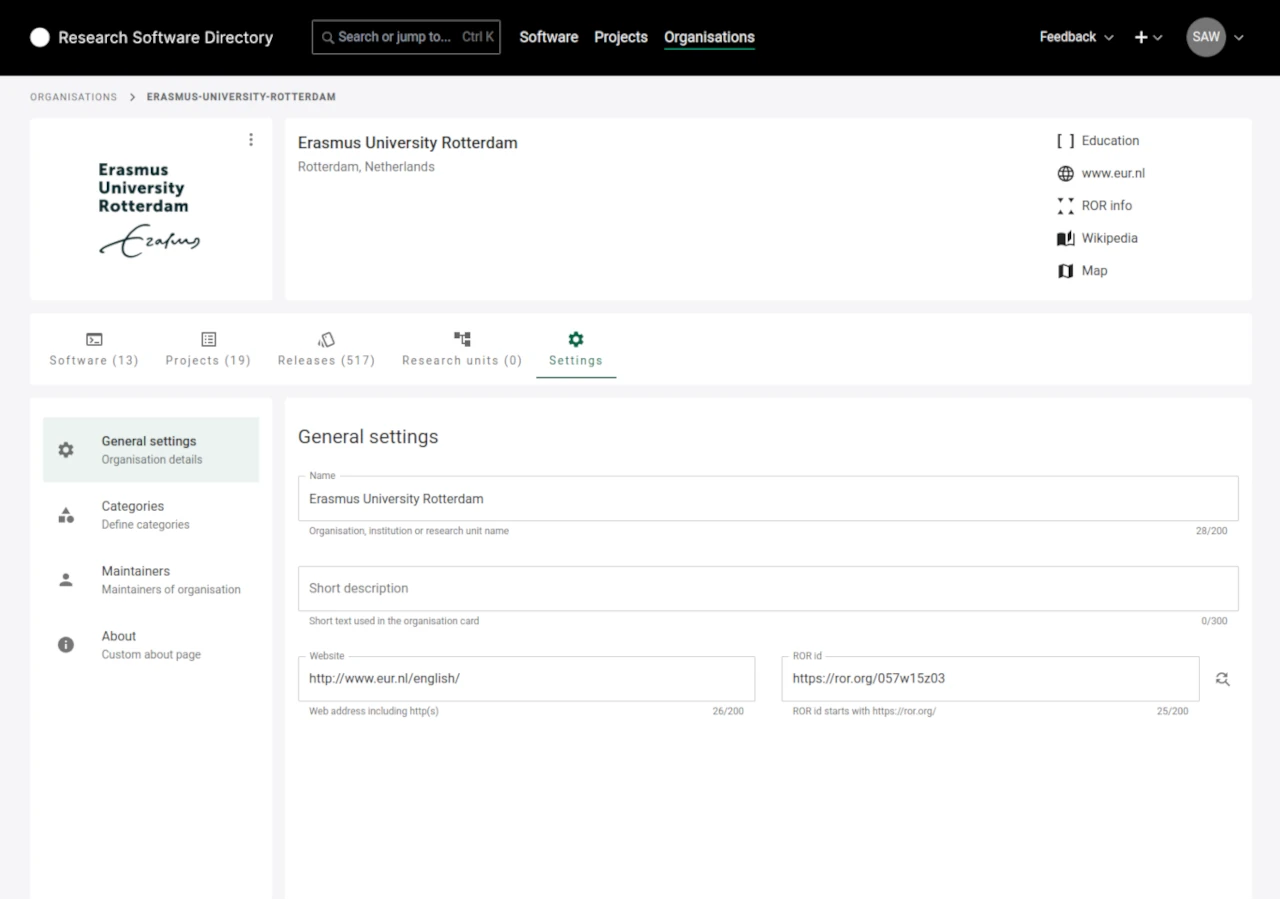1280x900 pixels.
Task: Click the search or jump to field
Action: click(405, 37)
